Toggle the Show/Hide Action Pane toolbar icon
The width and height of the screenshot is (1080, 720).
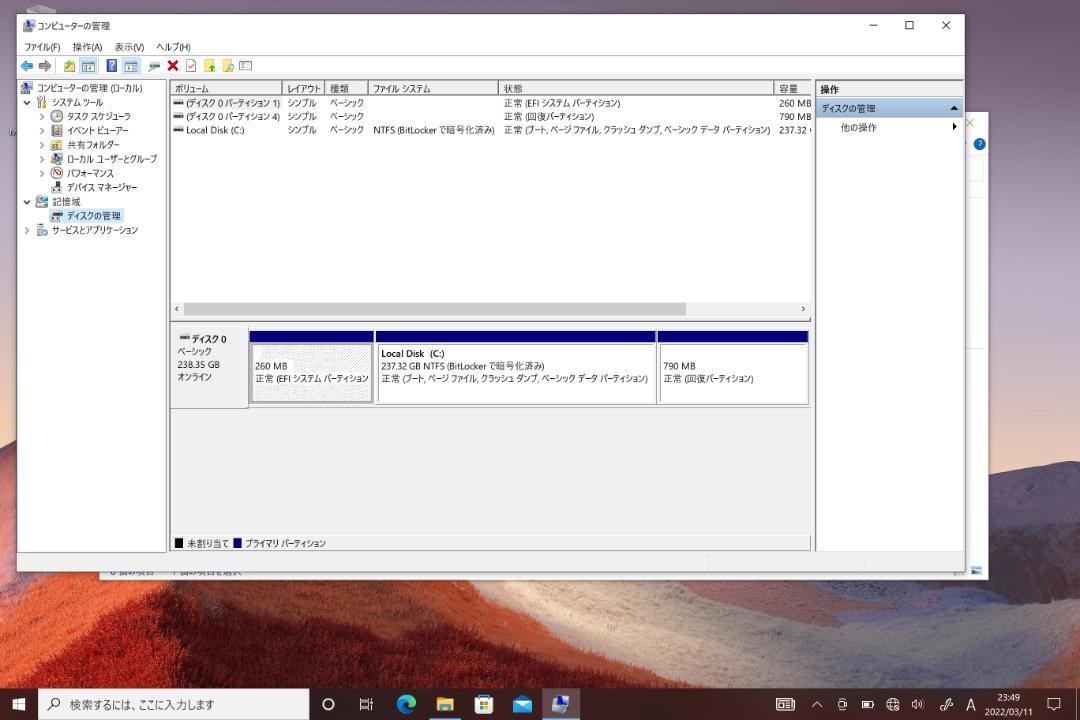tap(131, 66)
